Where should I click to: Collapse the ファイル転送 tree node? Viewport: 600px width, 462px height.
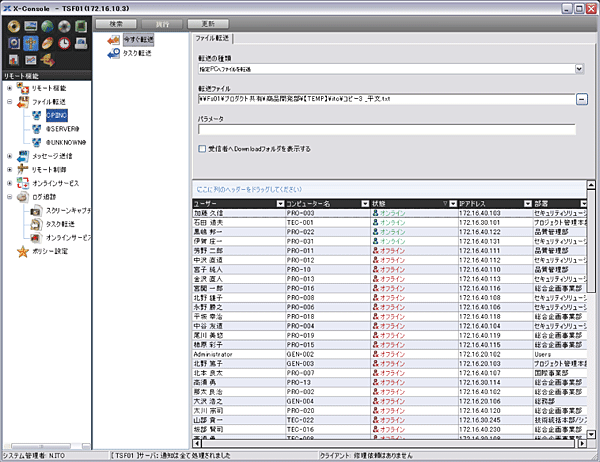9,101
